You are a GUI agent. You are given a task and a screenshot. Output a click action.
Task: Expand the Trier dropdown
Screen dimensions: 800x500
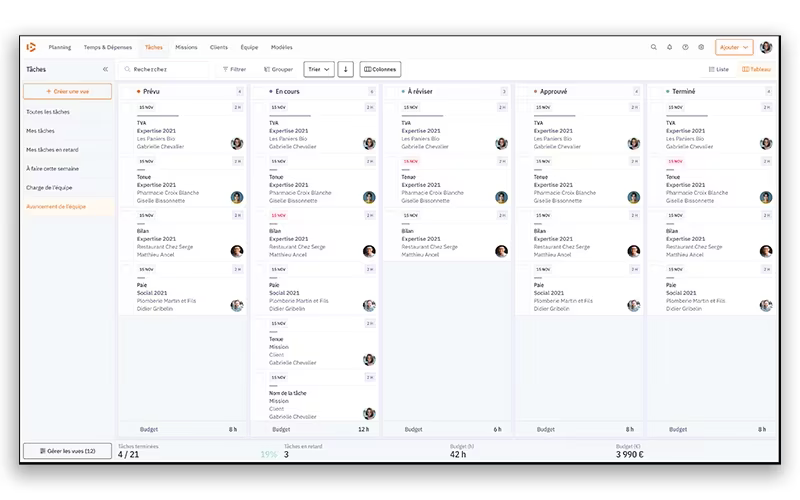tap(319, 69)
